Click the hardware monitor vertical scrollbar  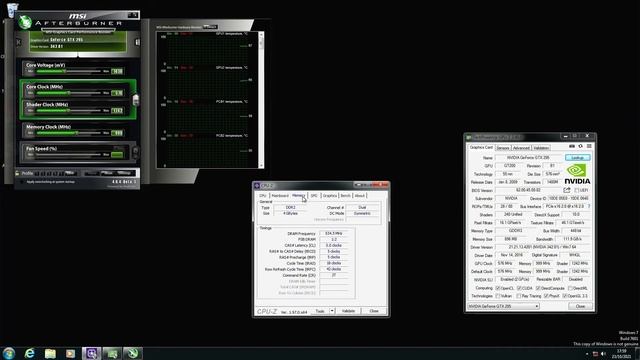261,100
